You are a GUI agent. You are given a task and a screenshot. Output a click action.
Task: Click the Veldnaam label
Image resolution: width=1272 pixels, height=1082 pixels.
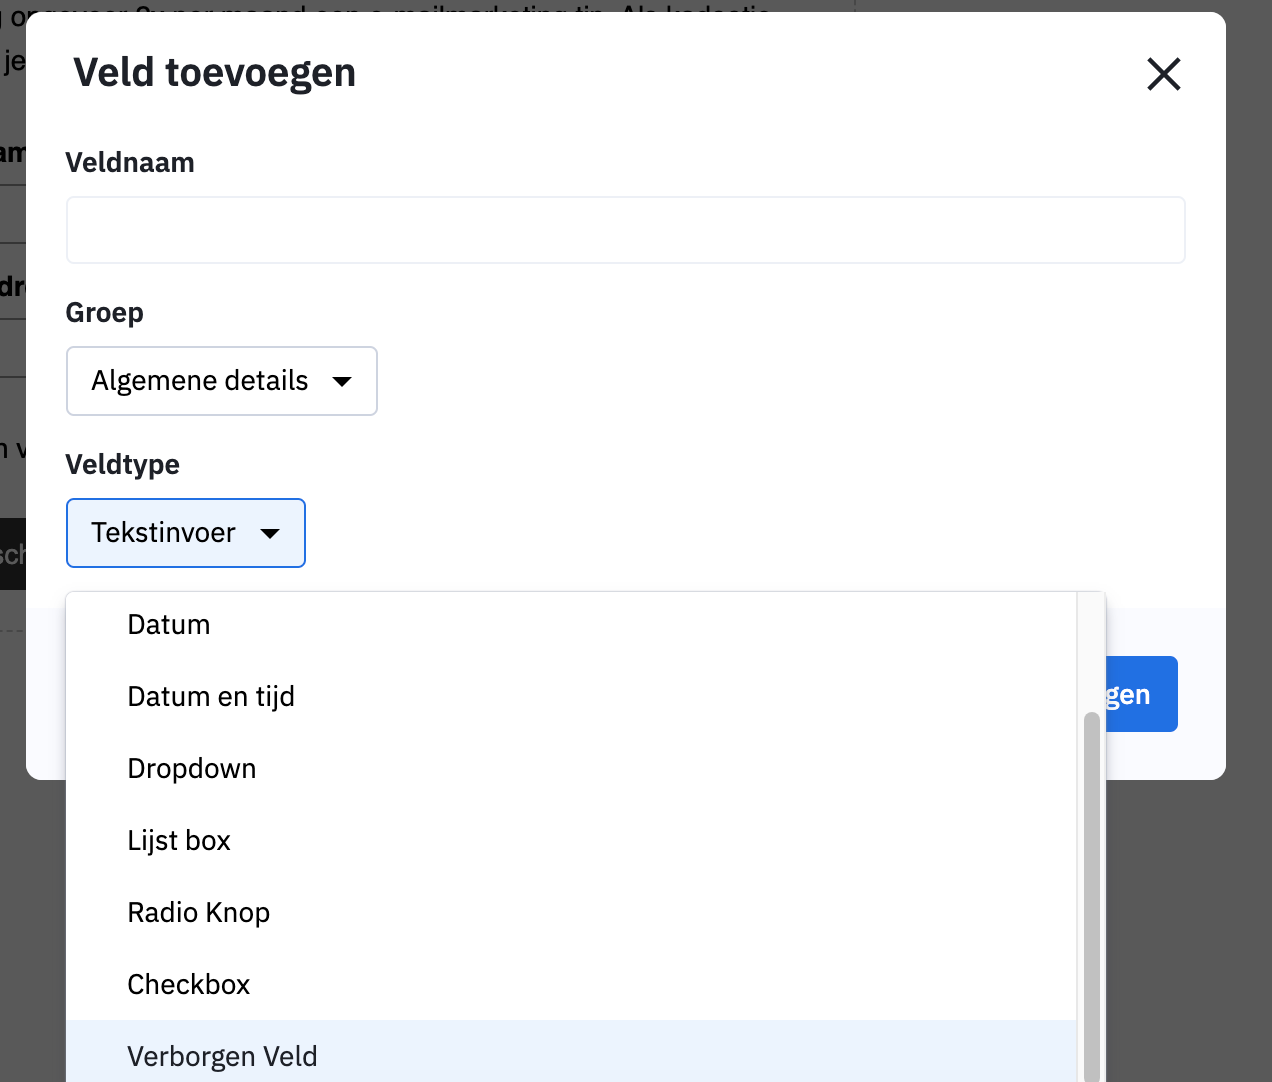pyautogui.click(x=130, y=163)
